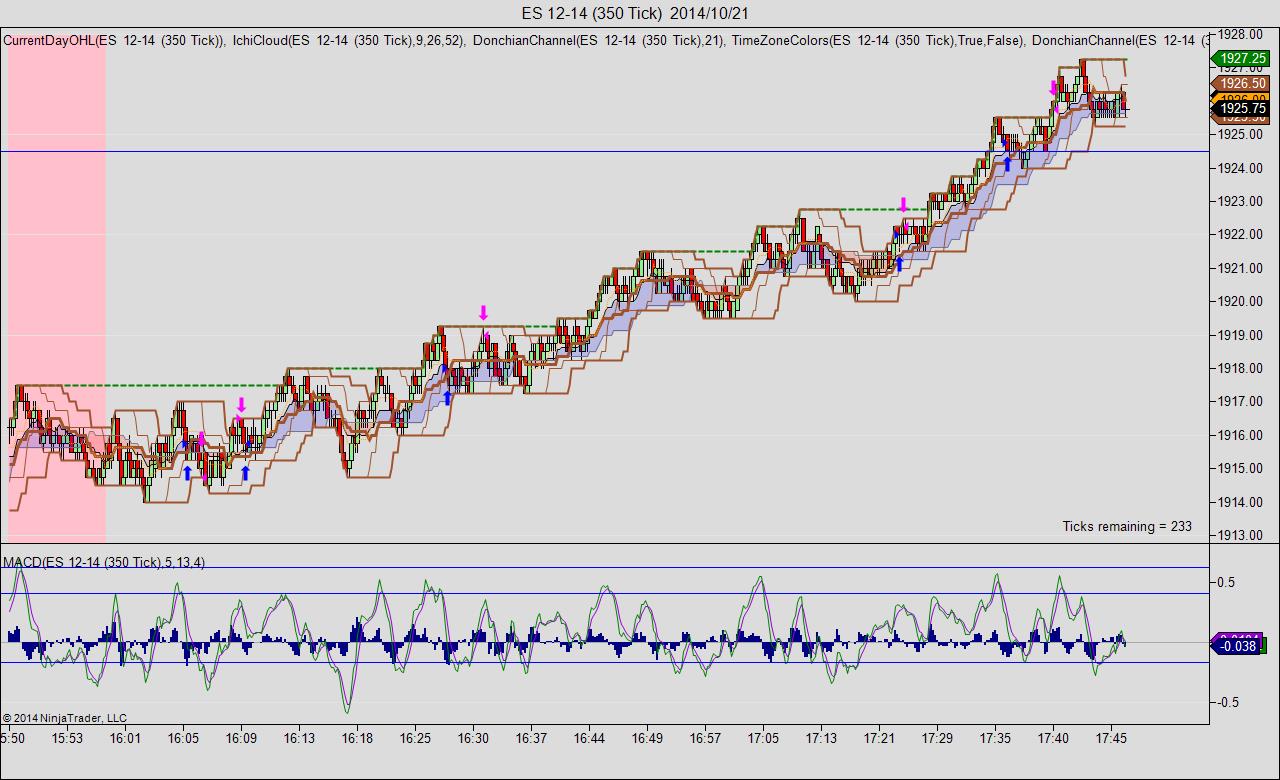
Task: Click the black 1925.75 last price marker
Action: [x=1243, y=108]
